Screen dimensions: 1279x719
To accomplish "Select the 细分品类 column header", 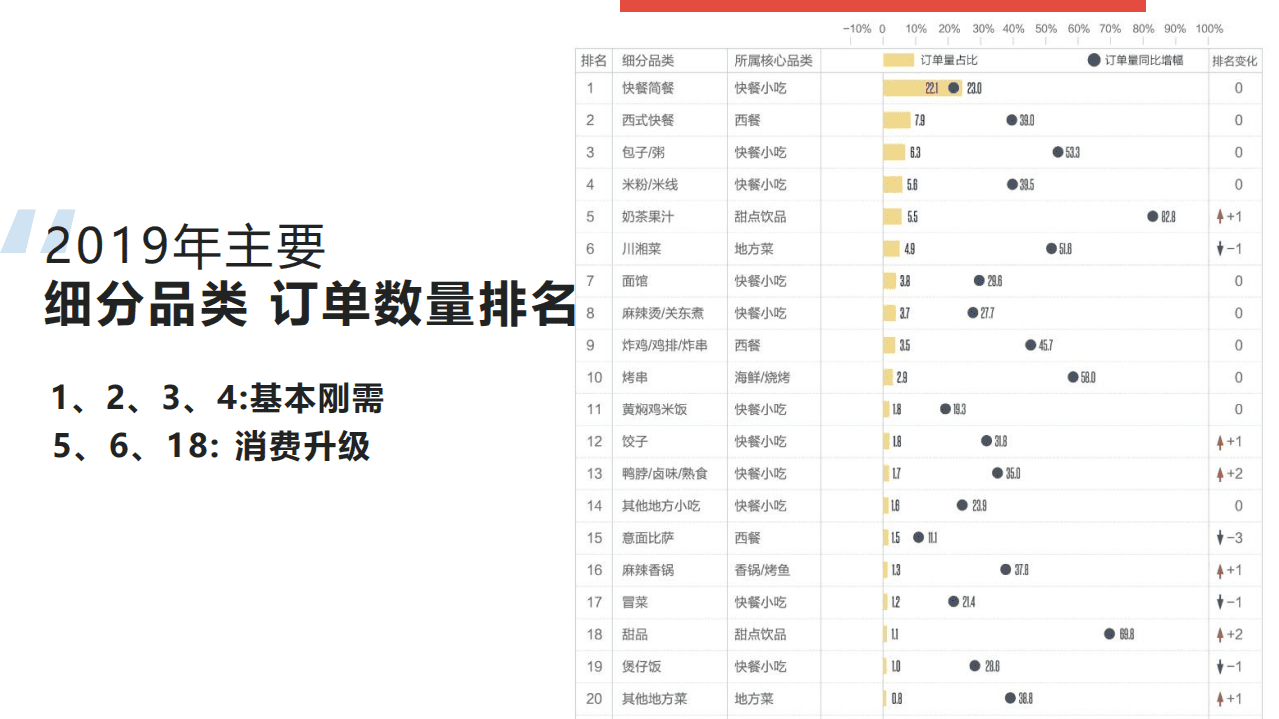I will click(x=648, y=60).
